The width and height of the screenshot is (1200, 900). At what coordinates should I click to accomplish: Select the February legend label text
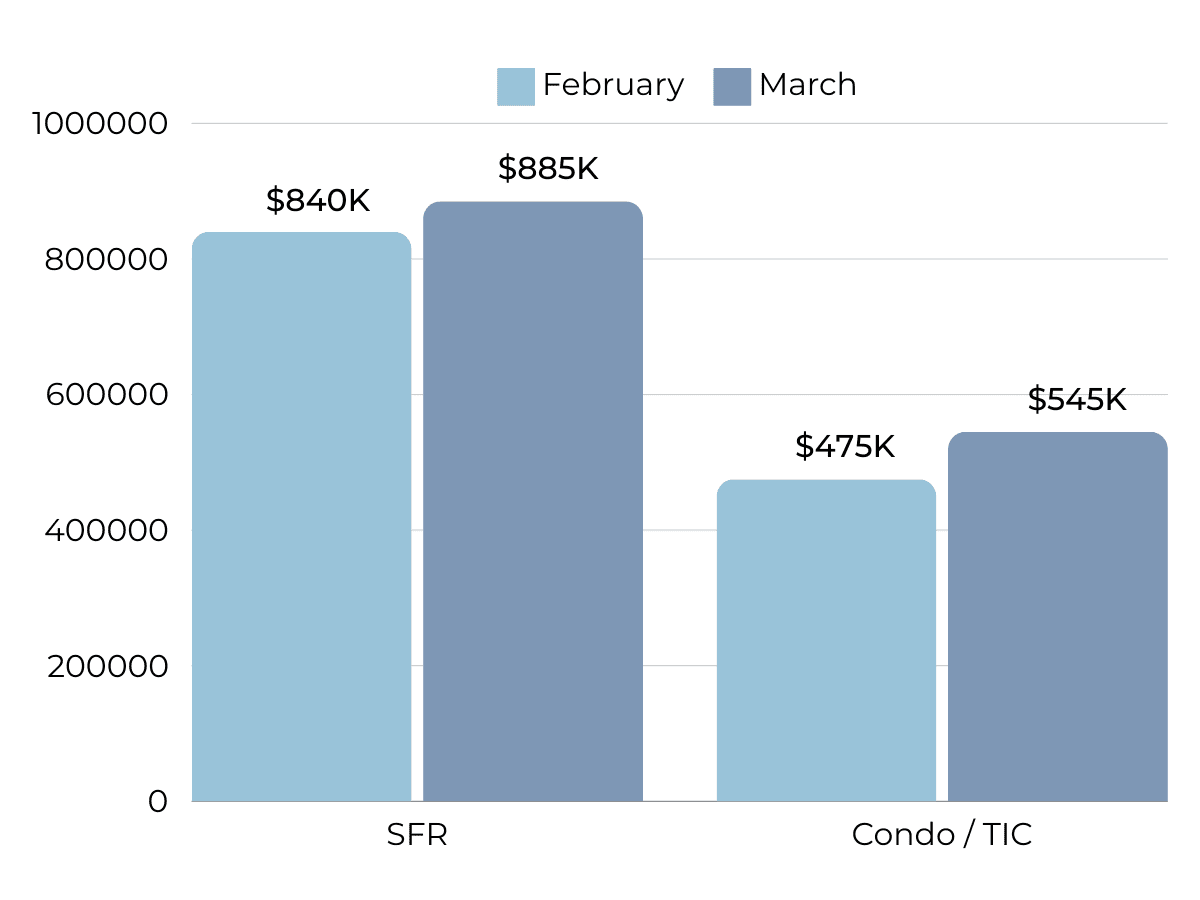[613, 85]
